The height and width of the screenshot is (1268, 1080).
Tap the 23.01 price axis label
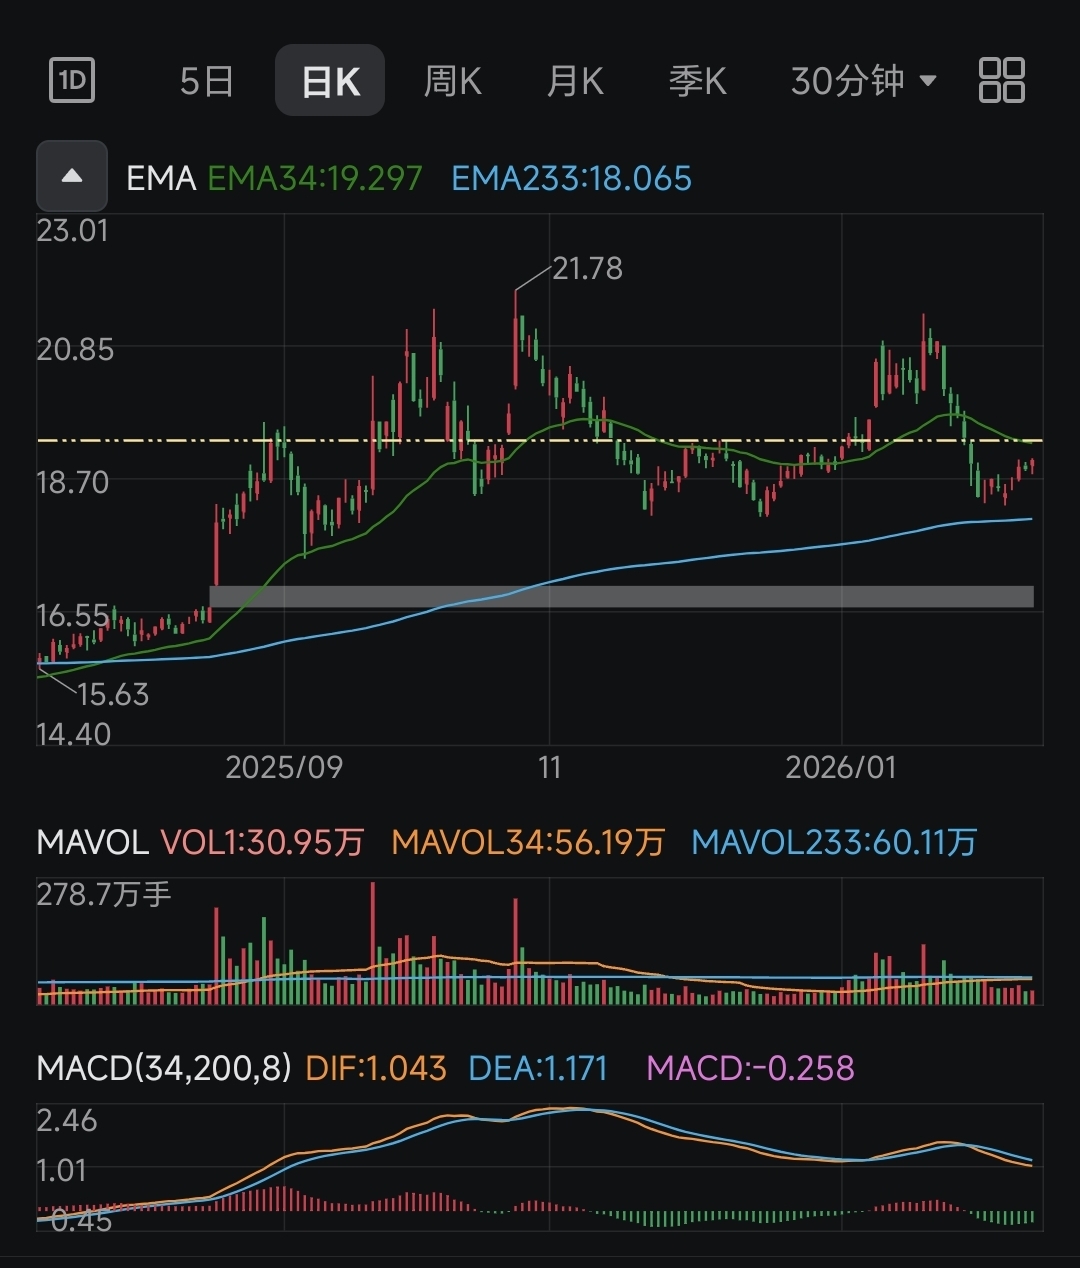click(x=72, y=231)
